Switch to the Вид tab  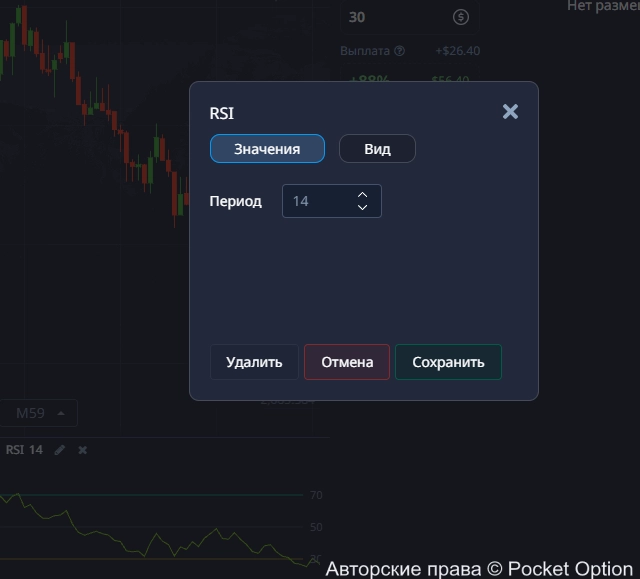click(x=377, y=149)
